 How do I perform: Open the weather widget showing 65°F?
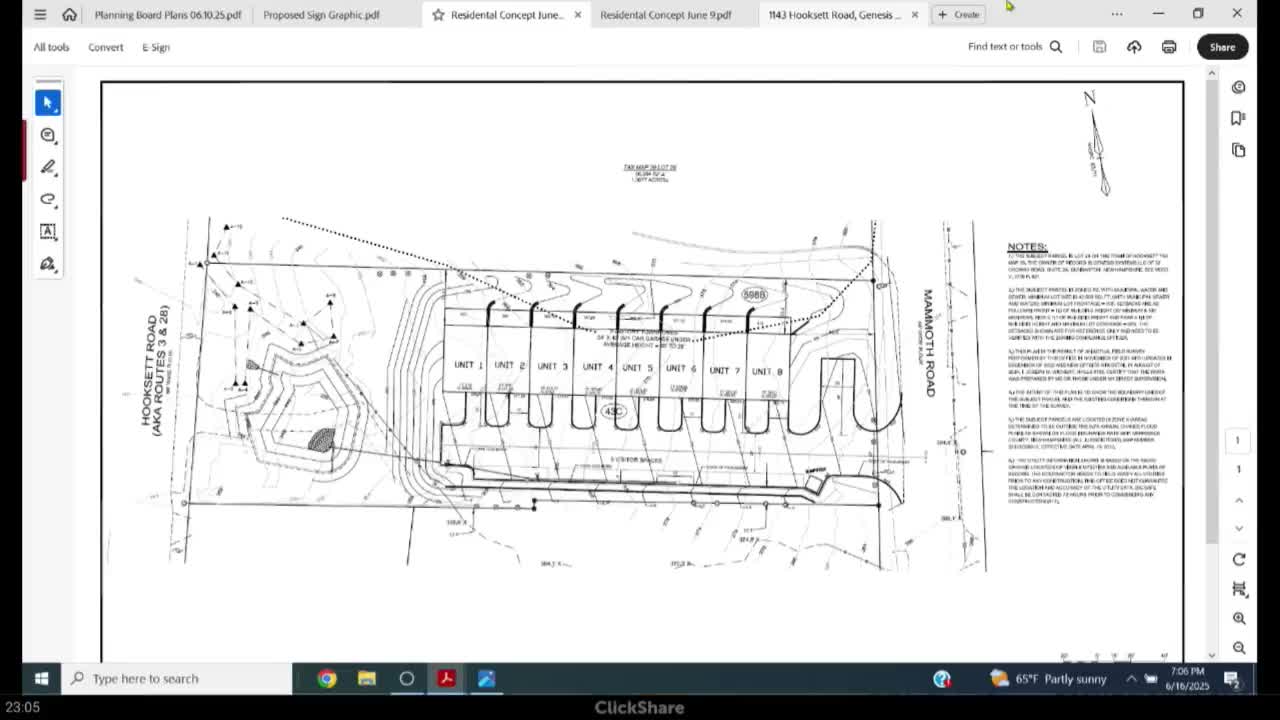1048,679
